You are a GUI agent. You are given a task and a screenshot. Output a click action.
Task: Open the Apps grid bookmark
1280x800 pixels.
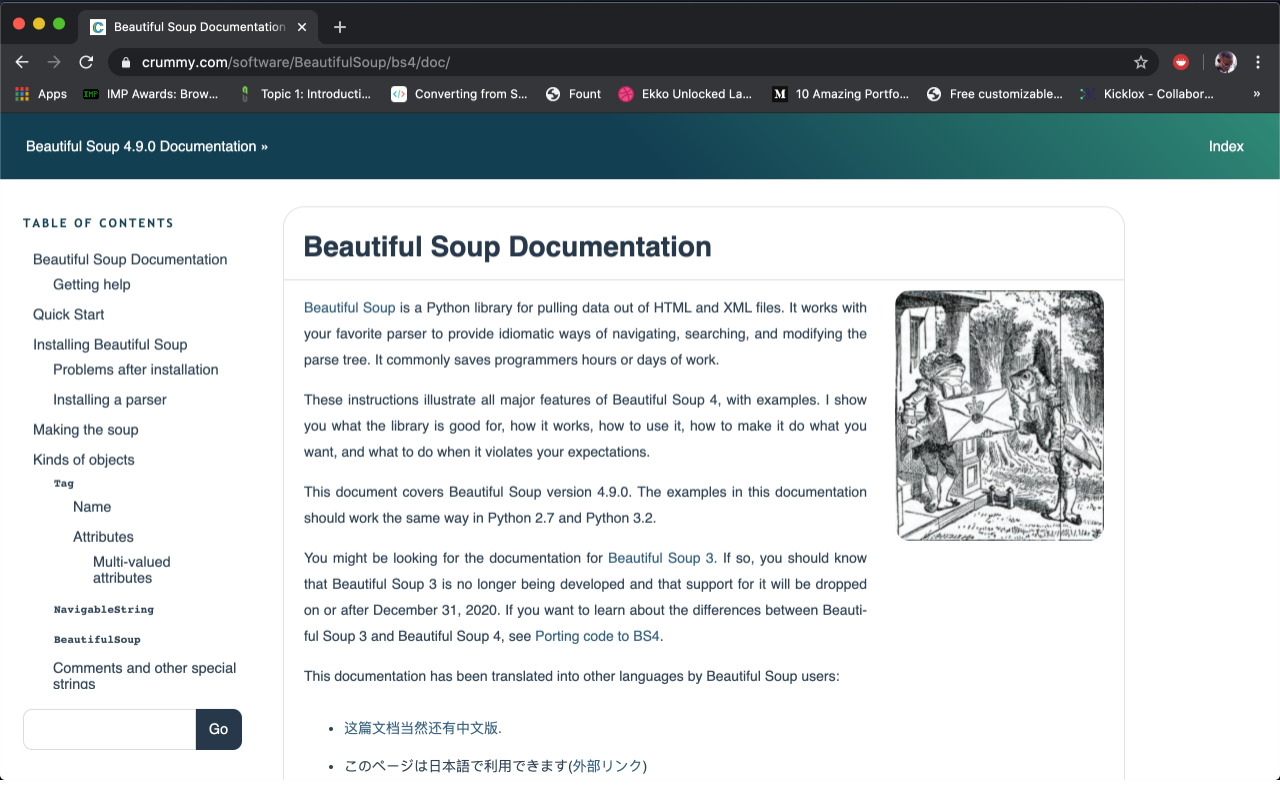[x=41, y=94]
